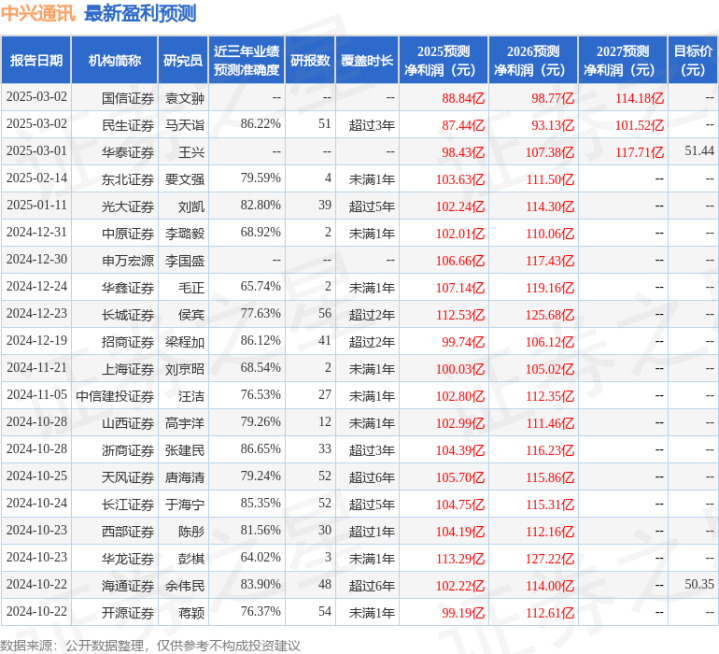The width and height of the screenshot is (719, 654).
Task: Click the 机构简称 column header
Action: point(115,61)
